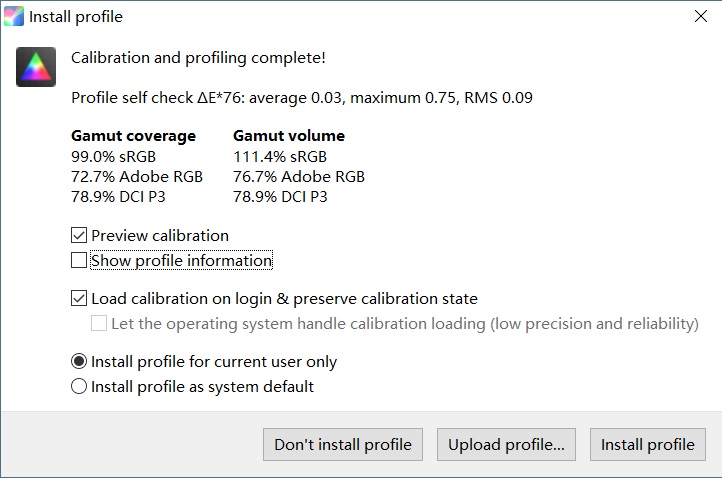Check Let the operating system handle calibration loading
Viewport: 722px width, 478px height.
(99, 323)
